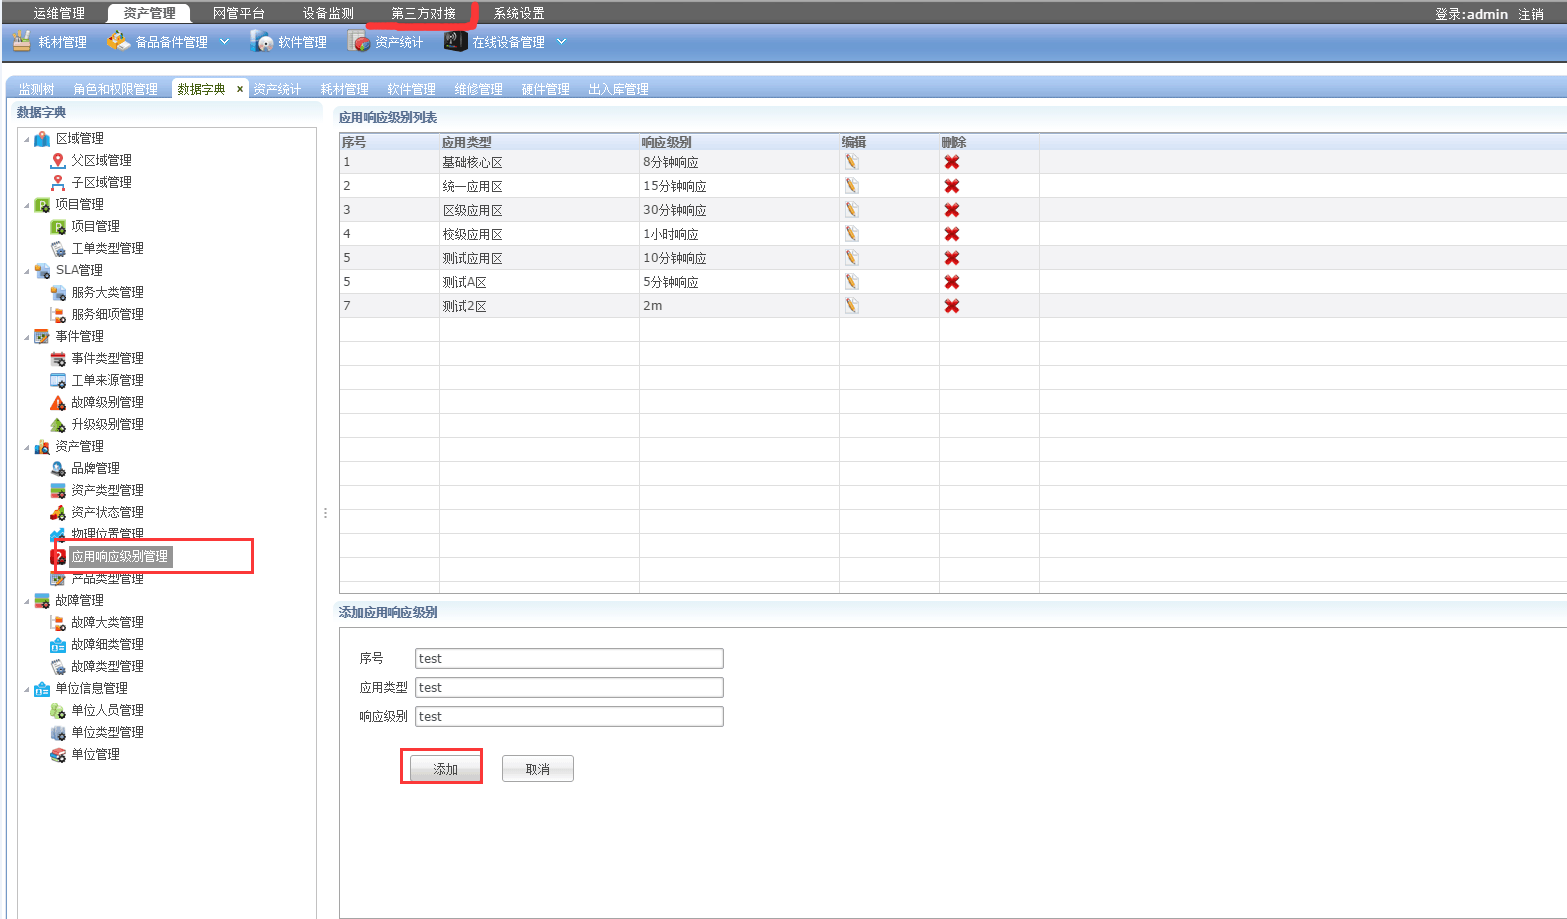Switch to the 硬件管理 tab
Viewport: 1567px width, 919px height.
(545, 88)
